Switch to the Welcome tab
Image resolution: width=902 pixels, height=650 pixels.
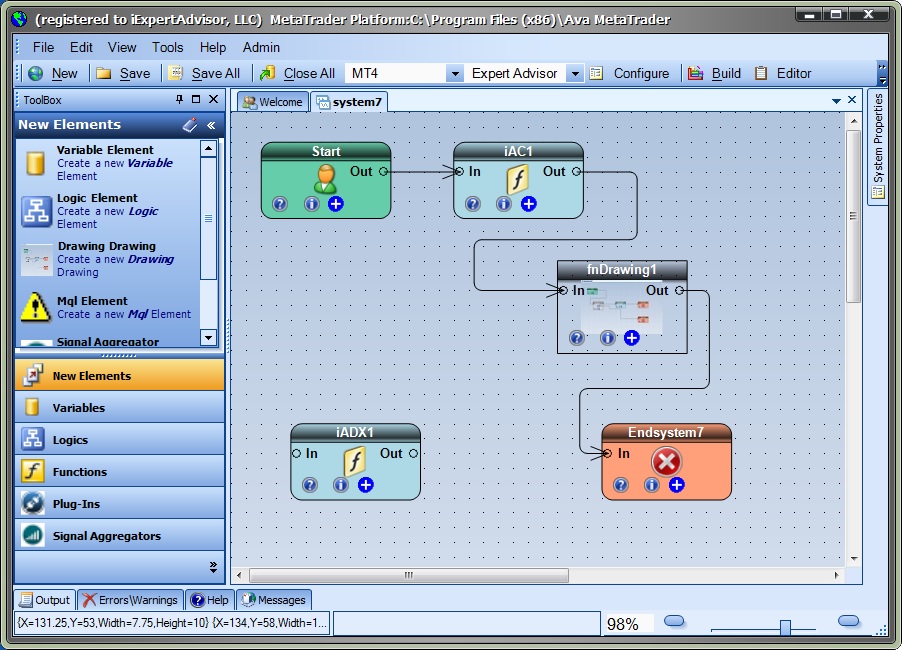coord(273,102)
